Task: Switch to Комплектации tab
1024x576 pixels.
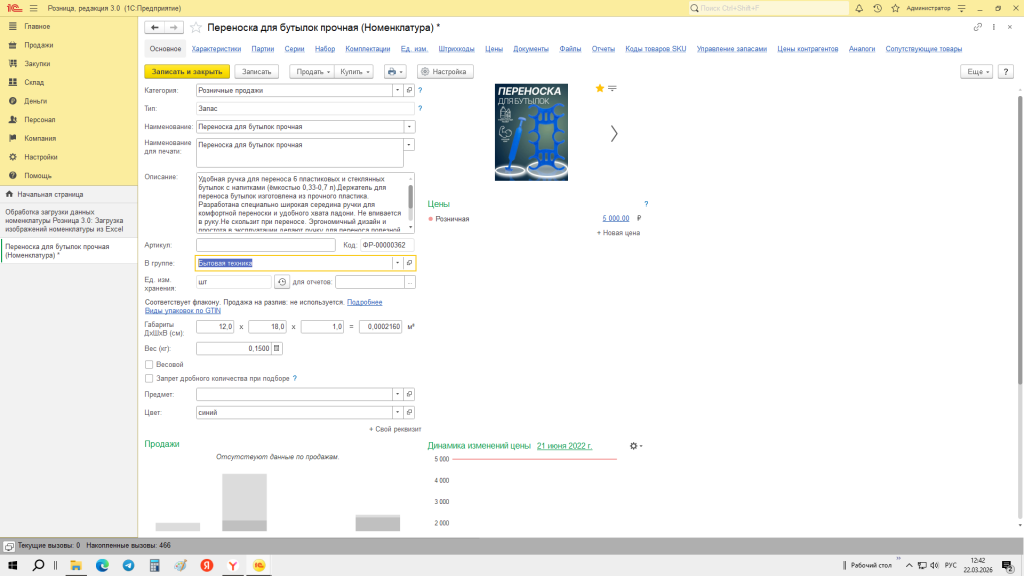Action: pyautogui.click(x=368, y=49)
